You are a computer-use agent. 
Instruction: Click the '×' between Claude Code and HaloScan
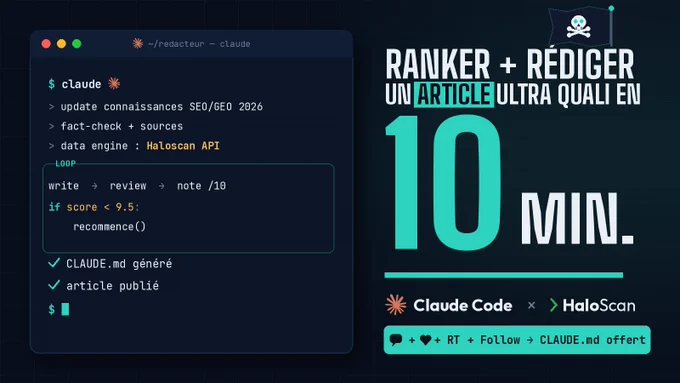531,306
